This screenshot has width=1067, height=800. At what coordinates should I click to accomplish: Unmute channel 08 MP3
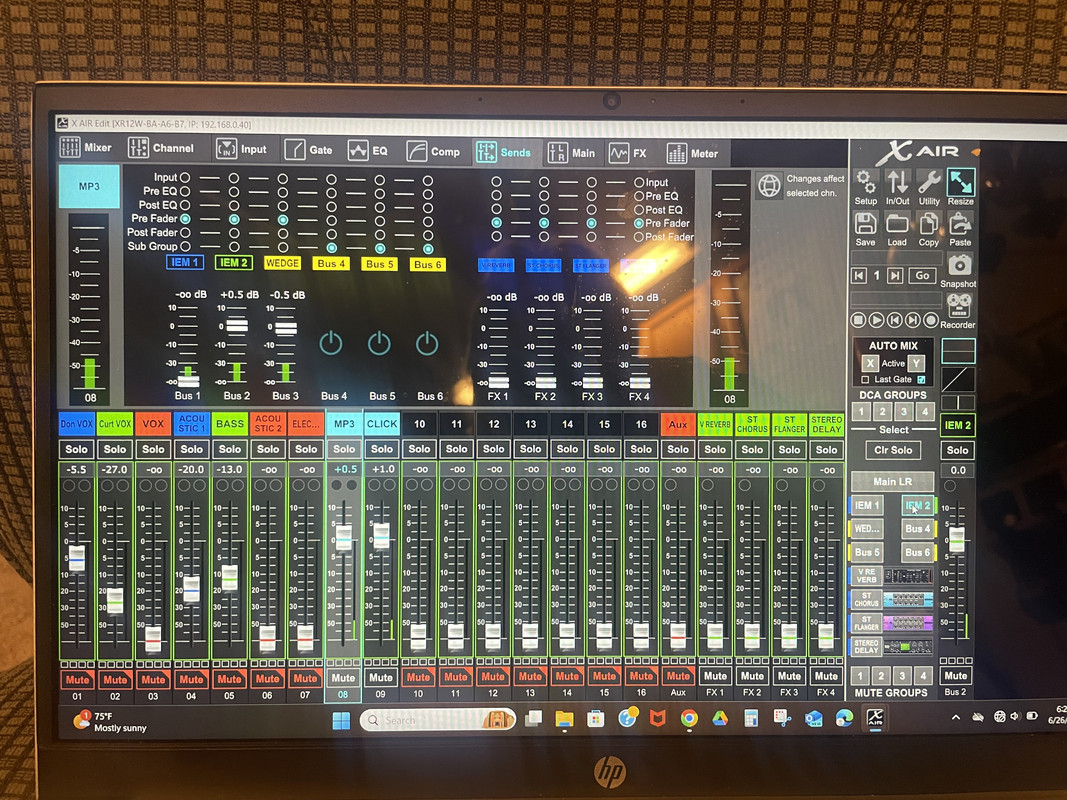[343, 678]
